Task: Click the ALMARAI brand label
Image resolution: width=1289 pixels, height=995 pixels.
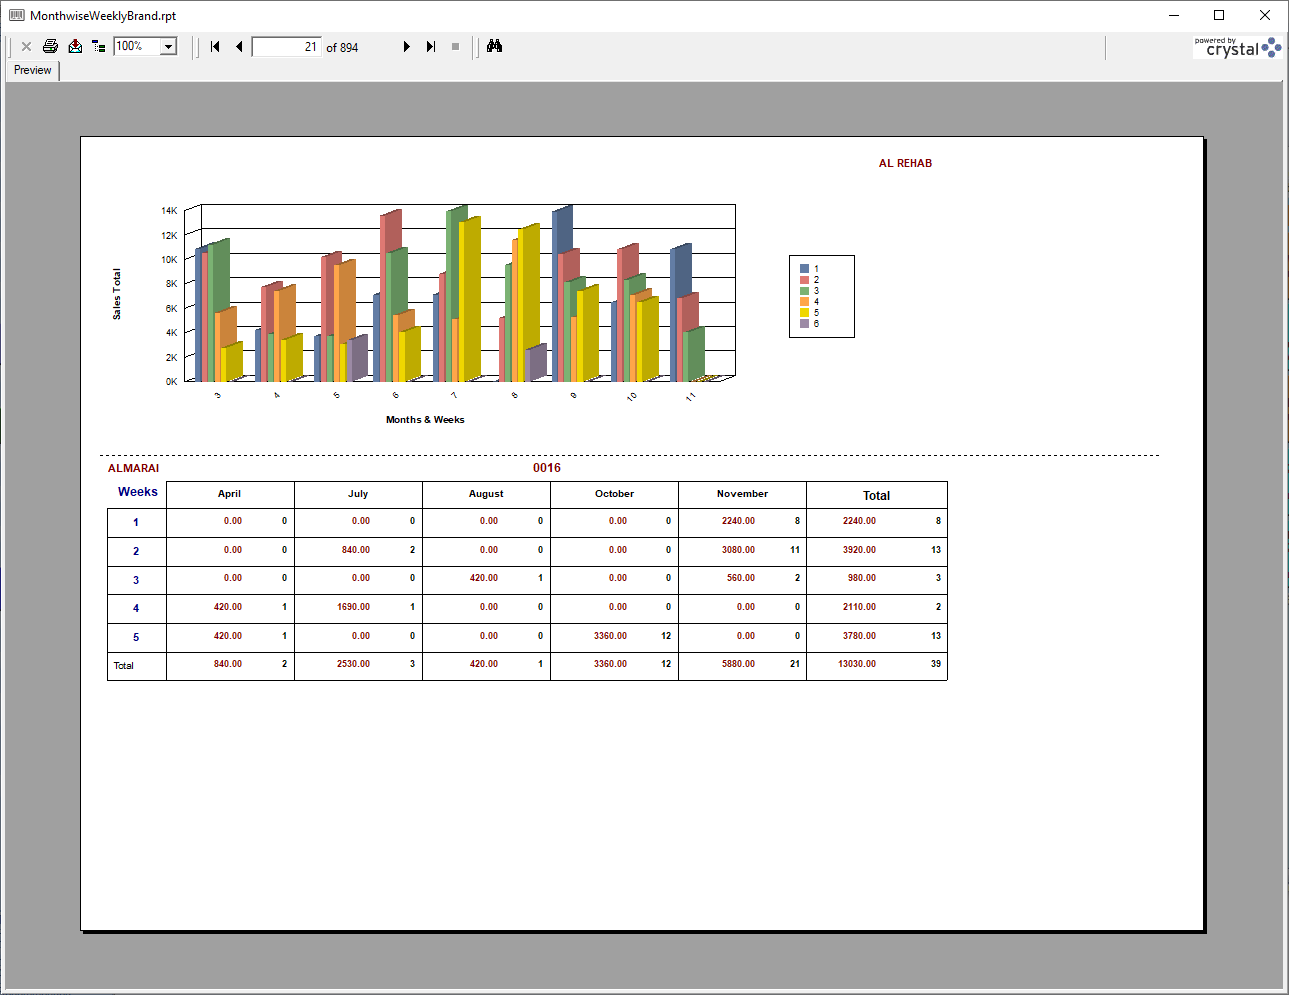Action: (x=134, y=468)
